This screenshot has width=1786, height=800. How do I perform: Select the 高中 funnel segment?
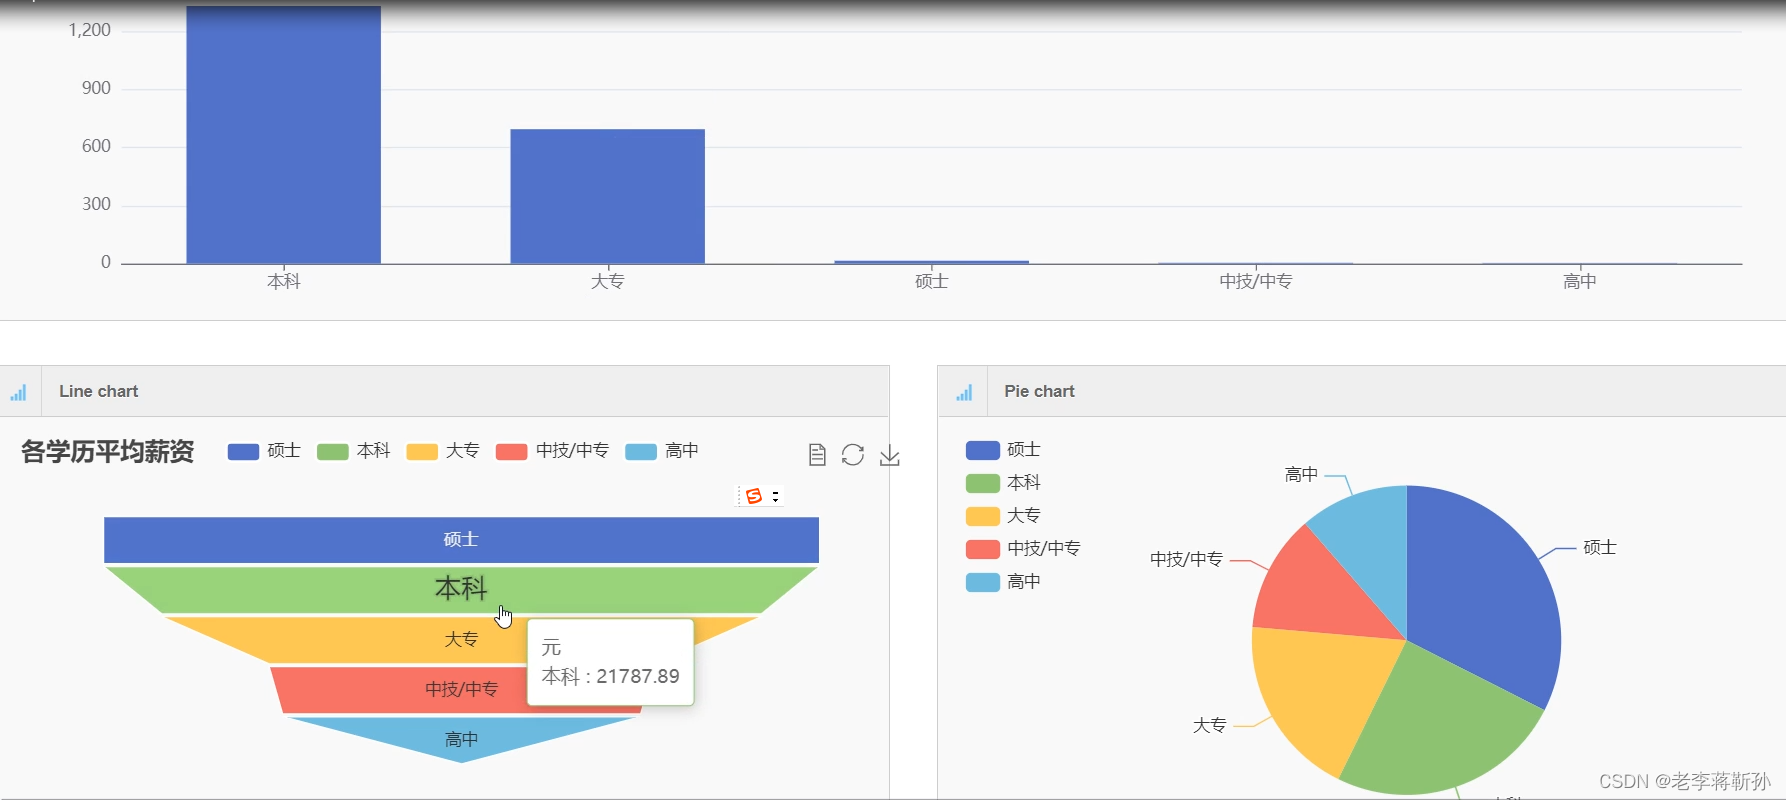coord(461,738)
